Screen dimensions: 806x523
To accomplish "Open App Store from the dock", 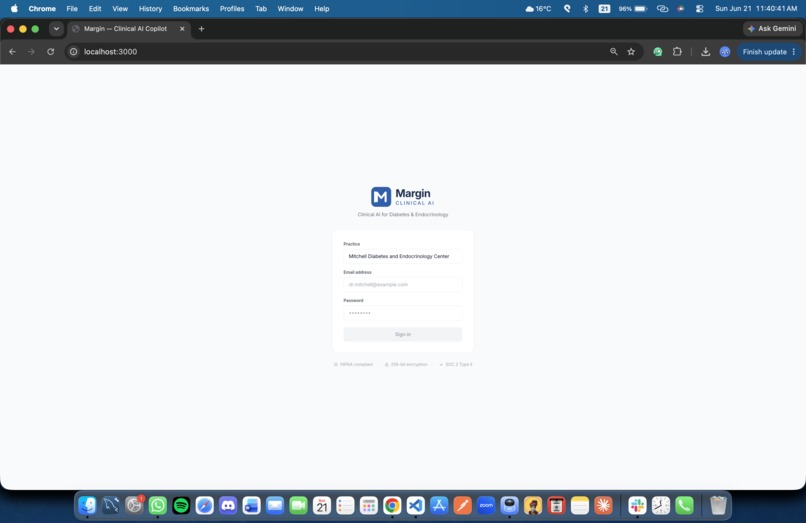I will click(x=439, y=506).
